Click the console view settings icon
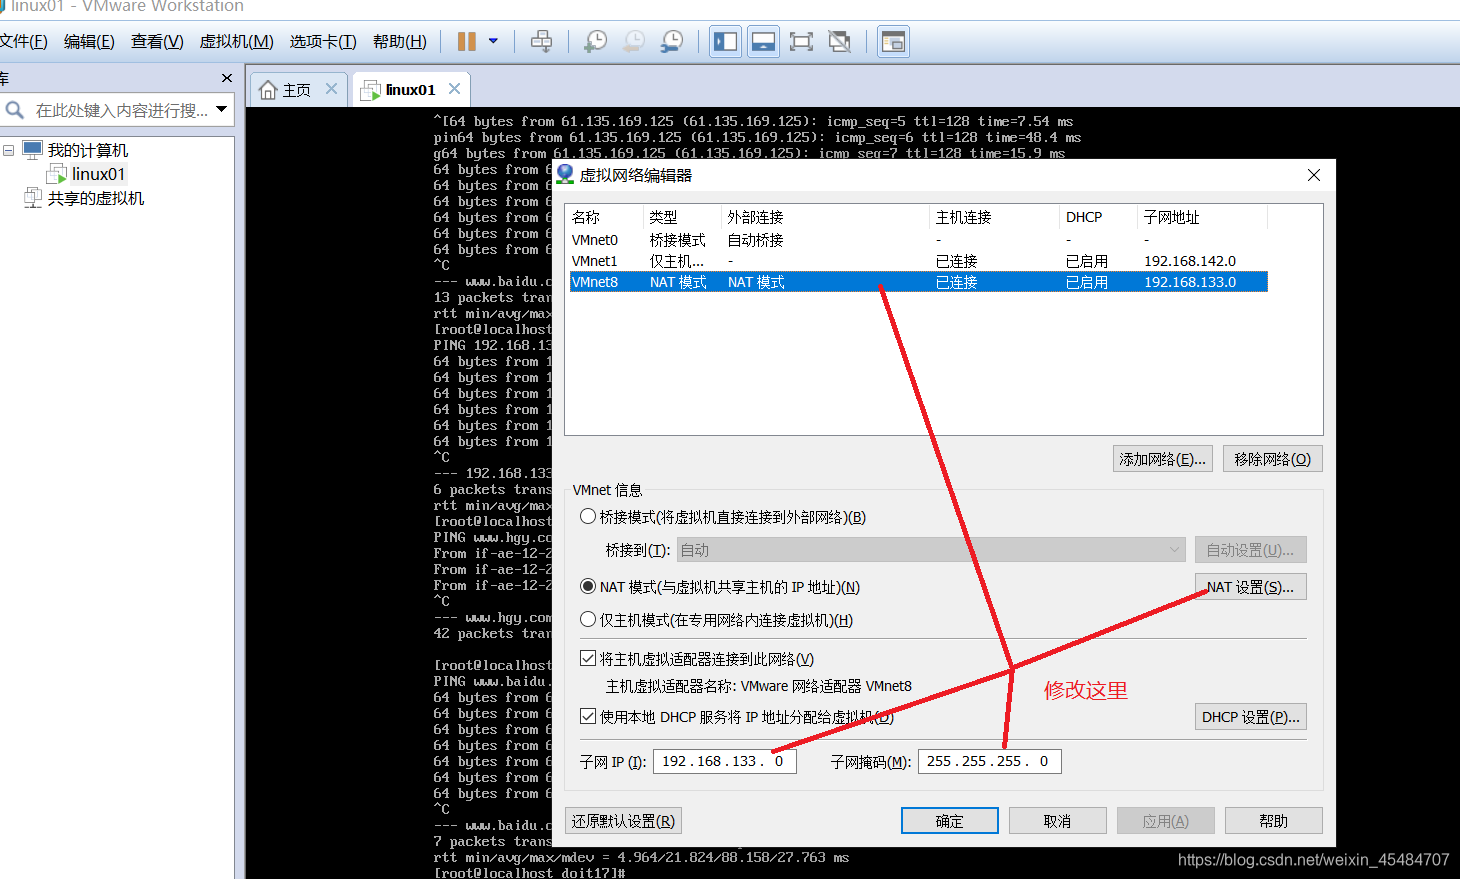Image resolution: width=1460 pixels, height=879 pixels. [x=893, y=42]
